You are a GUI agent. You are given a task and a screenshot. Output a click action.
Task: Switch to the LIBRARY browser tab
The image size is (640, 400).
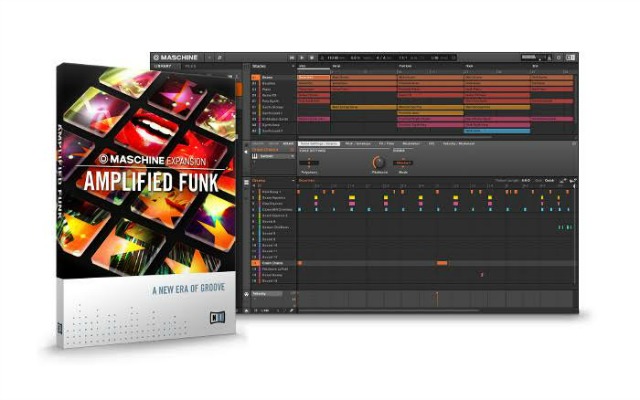pyautogui.click(x=163, y=66)
